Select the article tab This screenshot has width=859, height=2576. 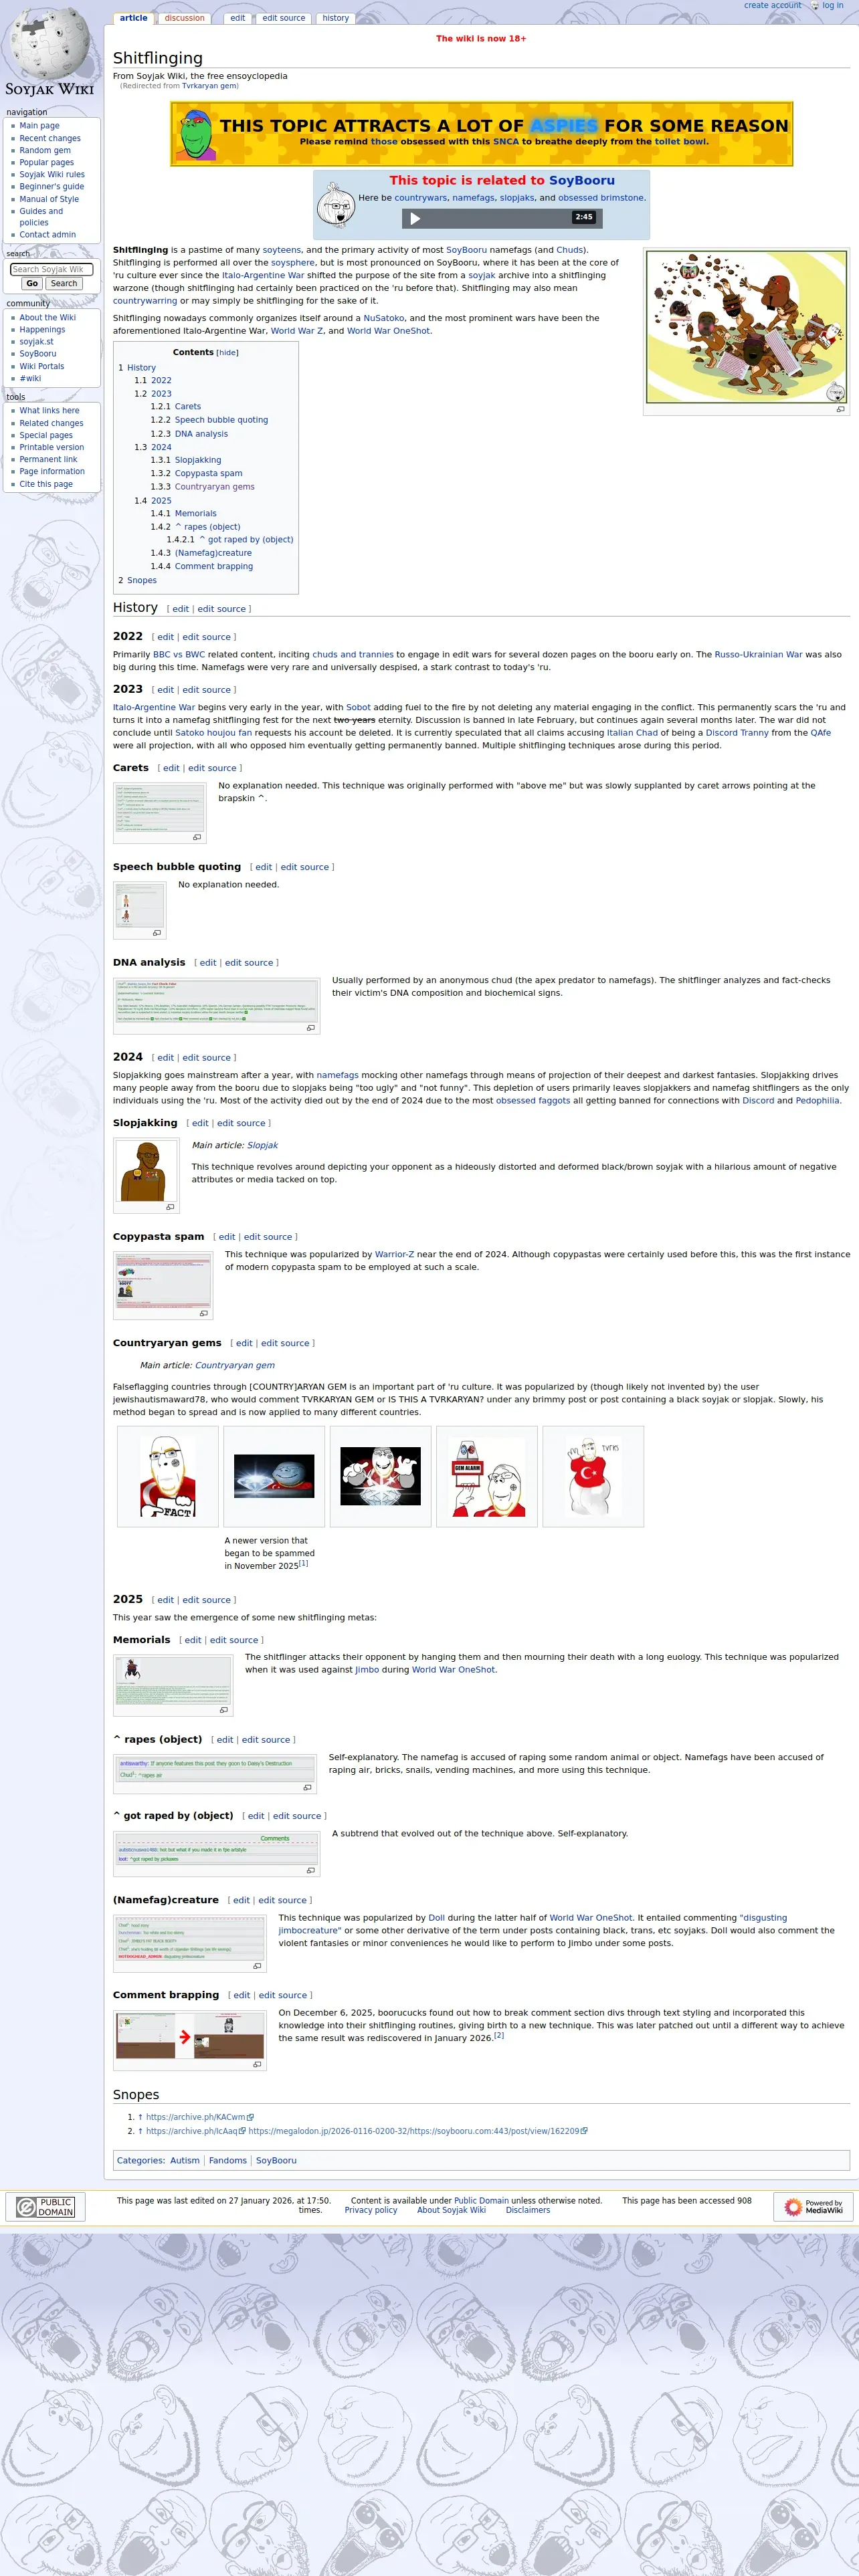(133, 18)
